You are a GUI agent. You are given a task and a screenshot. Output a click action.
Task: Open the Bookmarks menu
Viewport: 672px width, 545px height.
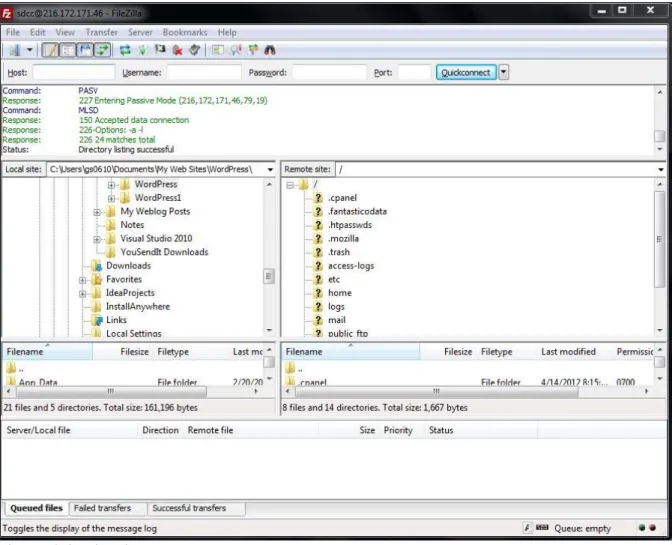coord(185,32)
